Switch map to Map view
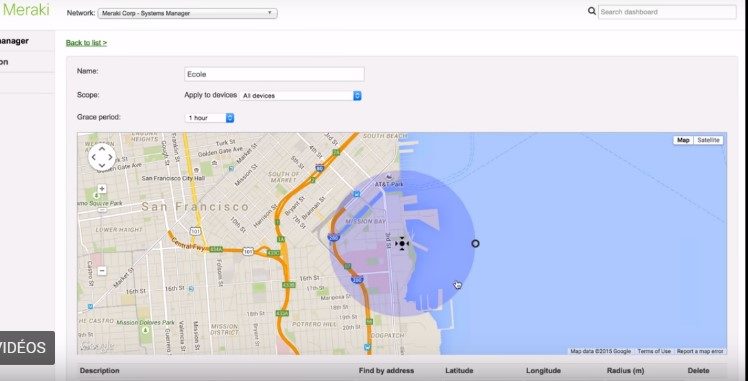This screenshot has height=381, width=748. [683, 140]
